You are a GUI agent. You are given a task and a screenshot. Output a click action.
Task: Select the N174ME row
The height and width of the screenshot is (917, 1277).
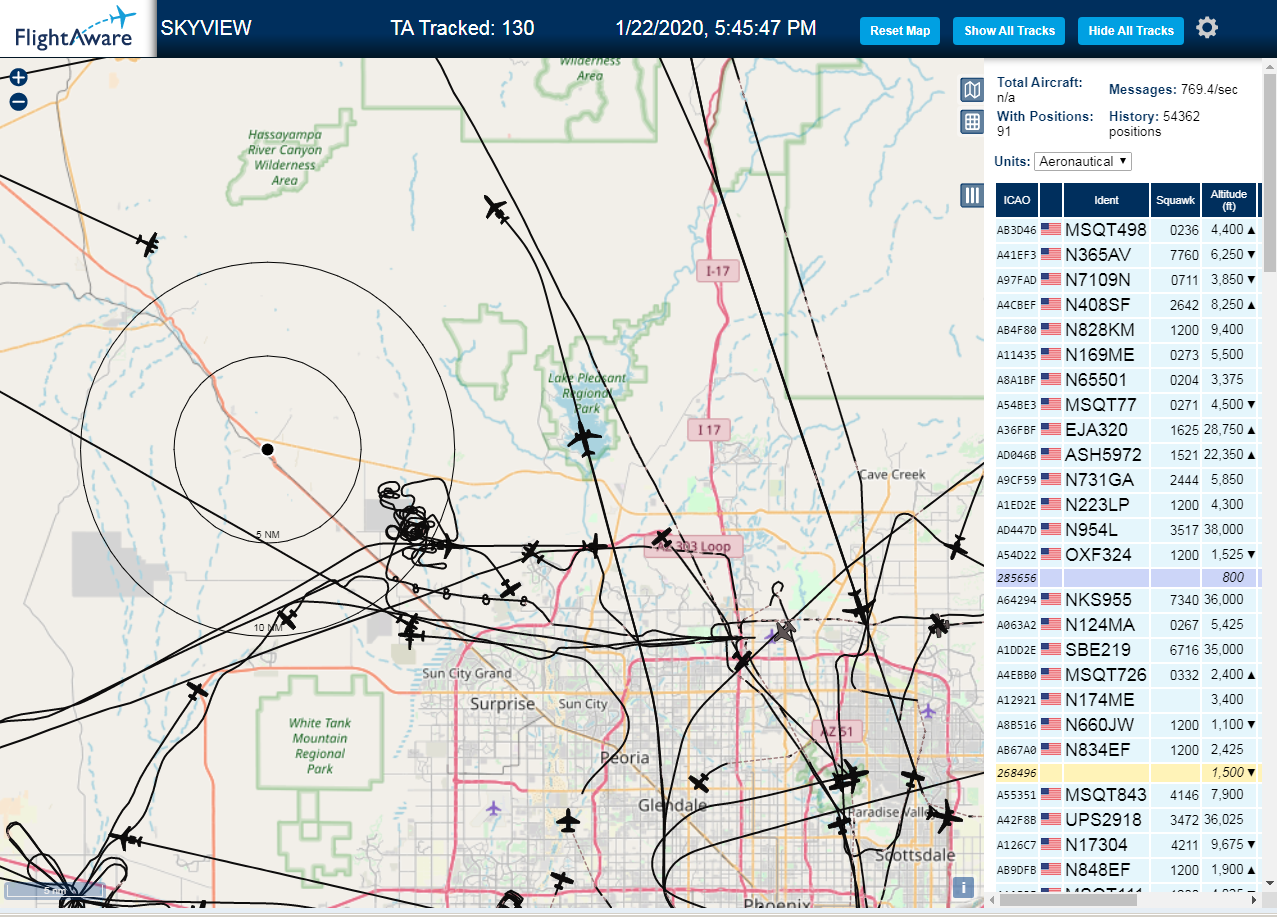[1127, 699]
